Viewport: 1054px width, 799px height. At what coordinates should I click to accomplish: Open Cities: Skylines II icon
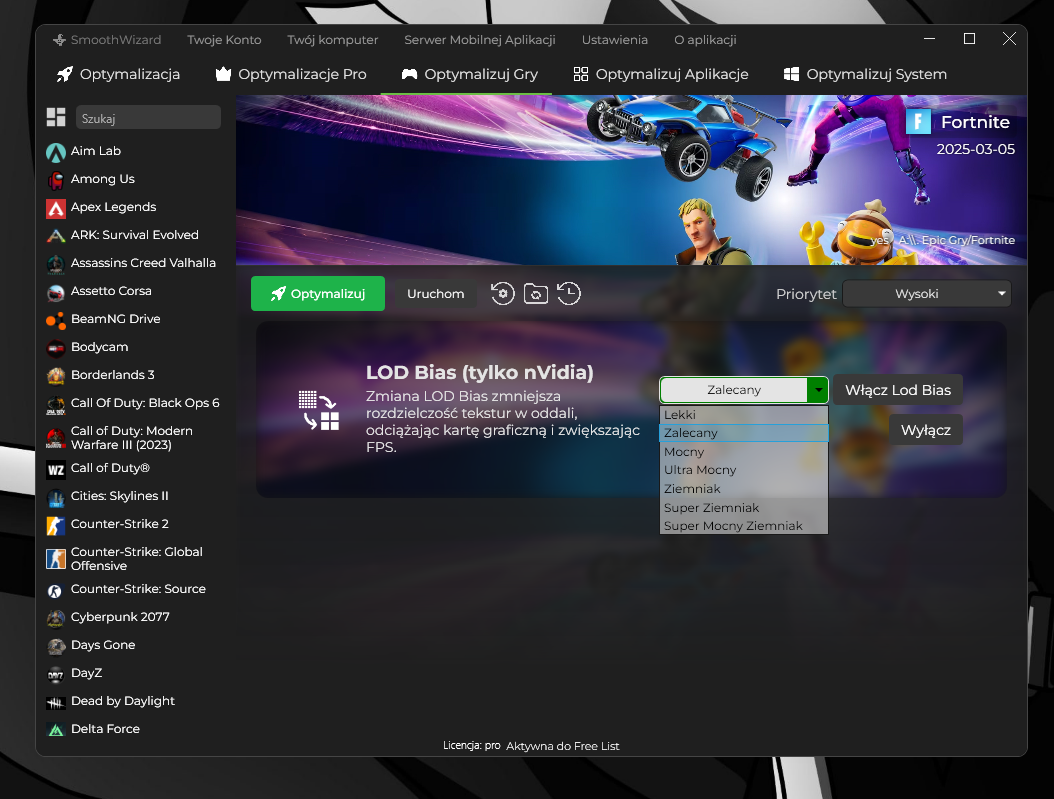click(56, 497)
